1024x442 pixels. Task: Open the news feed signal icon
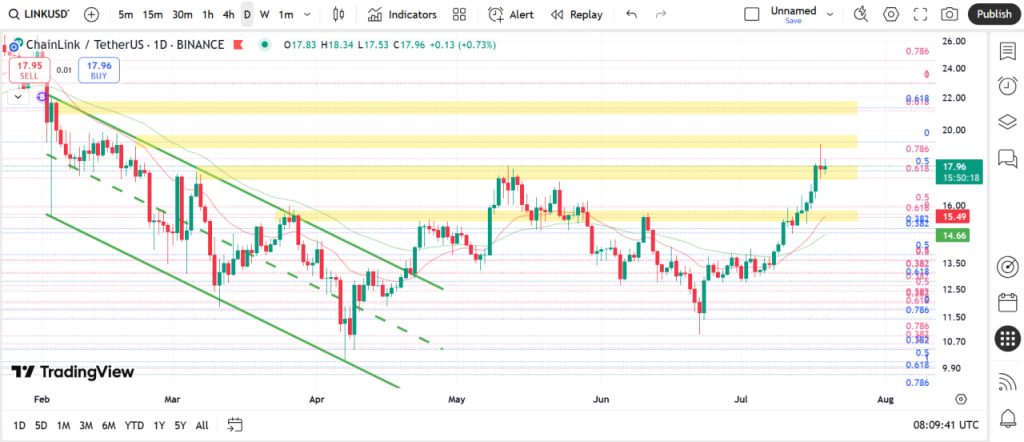(x=1008, y=382)
